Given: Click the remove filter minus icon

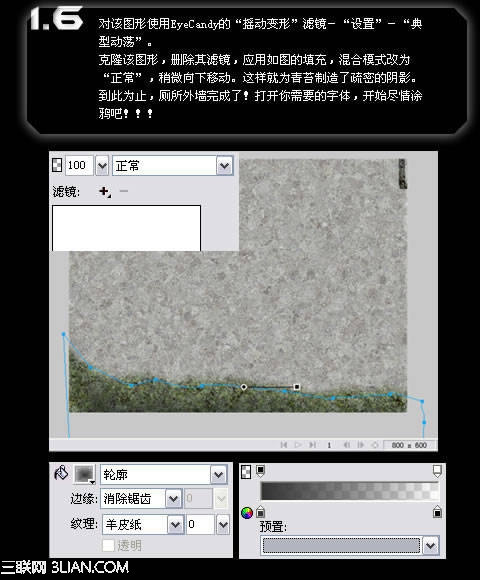Looking at the screenshot, I should (x=124, y=191).
